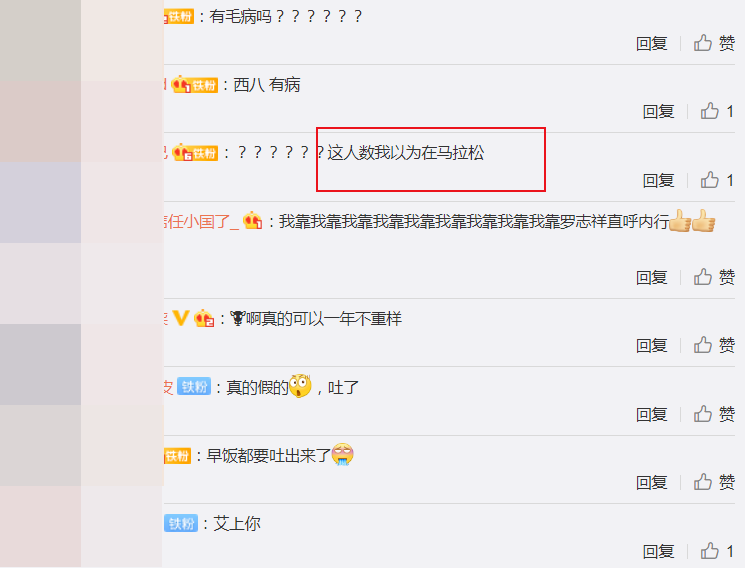The width and height of the screenshot is (745, 568).
Task: Open the username ending in 任小国了_
Action: (201, 221)
